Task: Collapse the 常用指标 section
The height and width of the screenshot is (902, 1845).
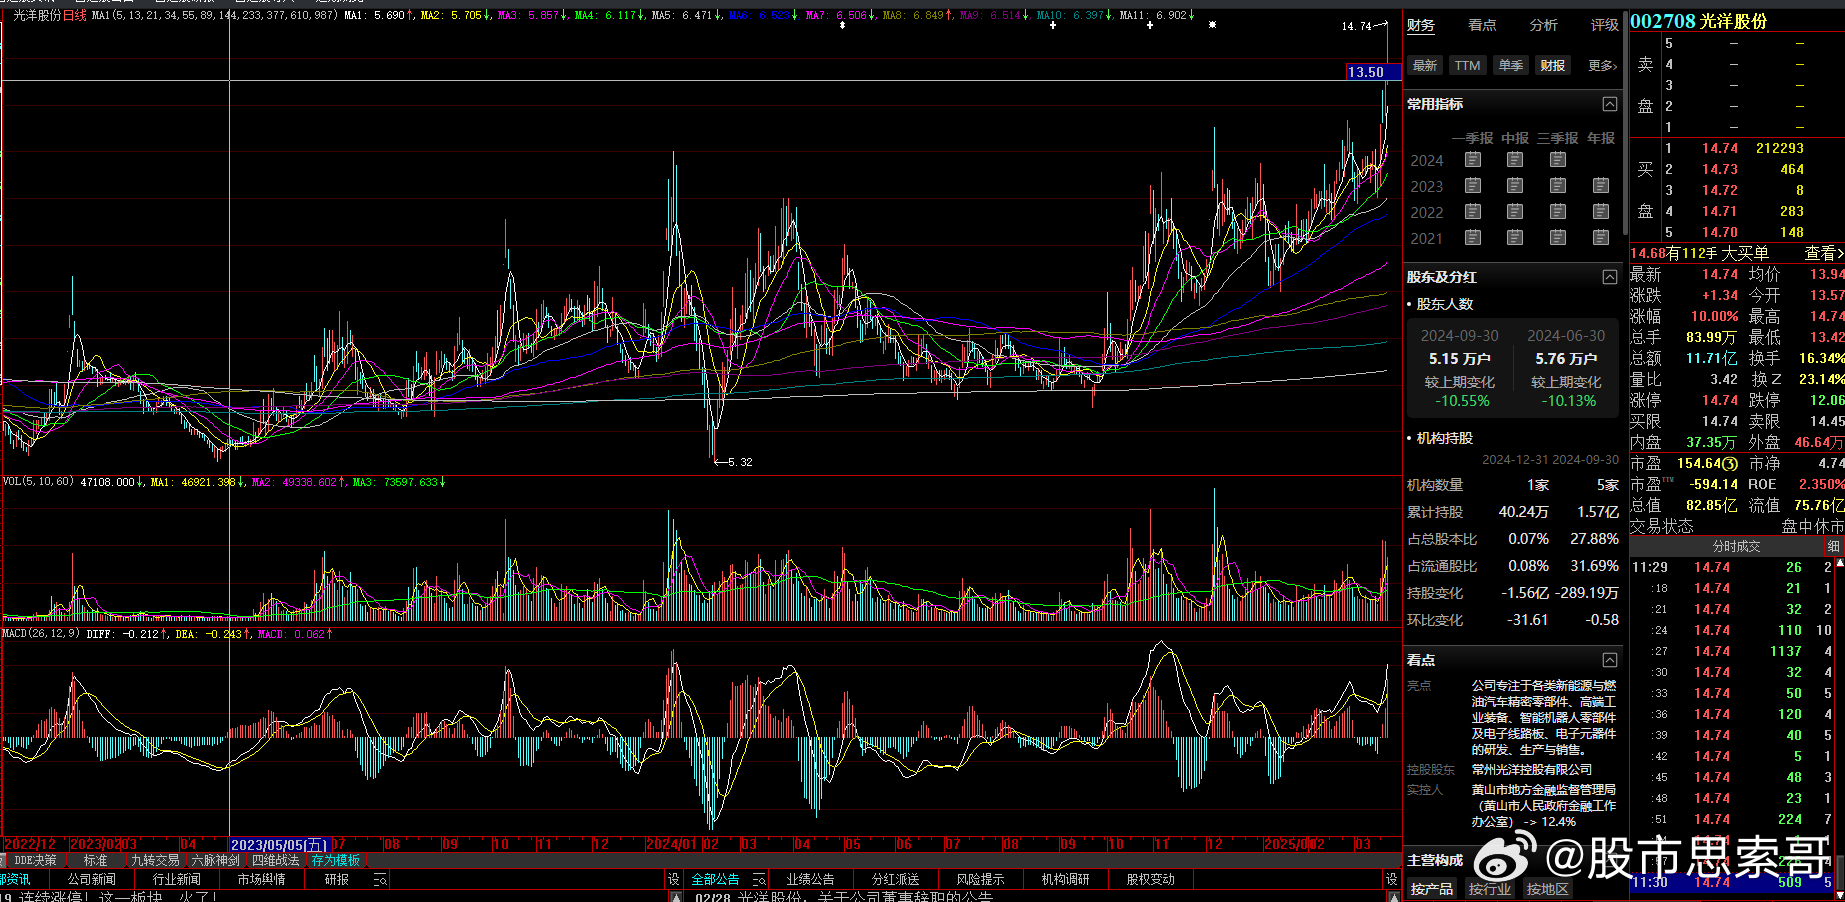Action: [x=1610, y=104]
